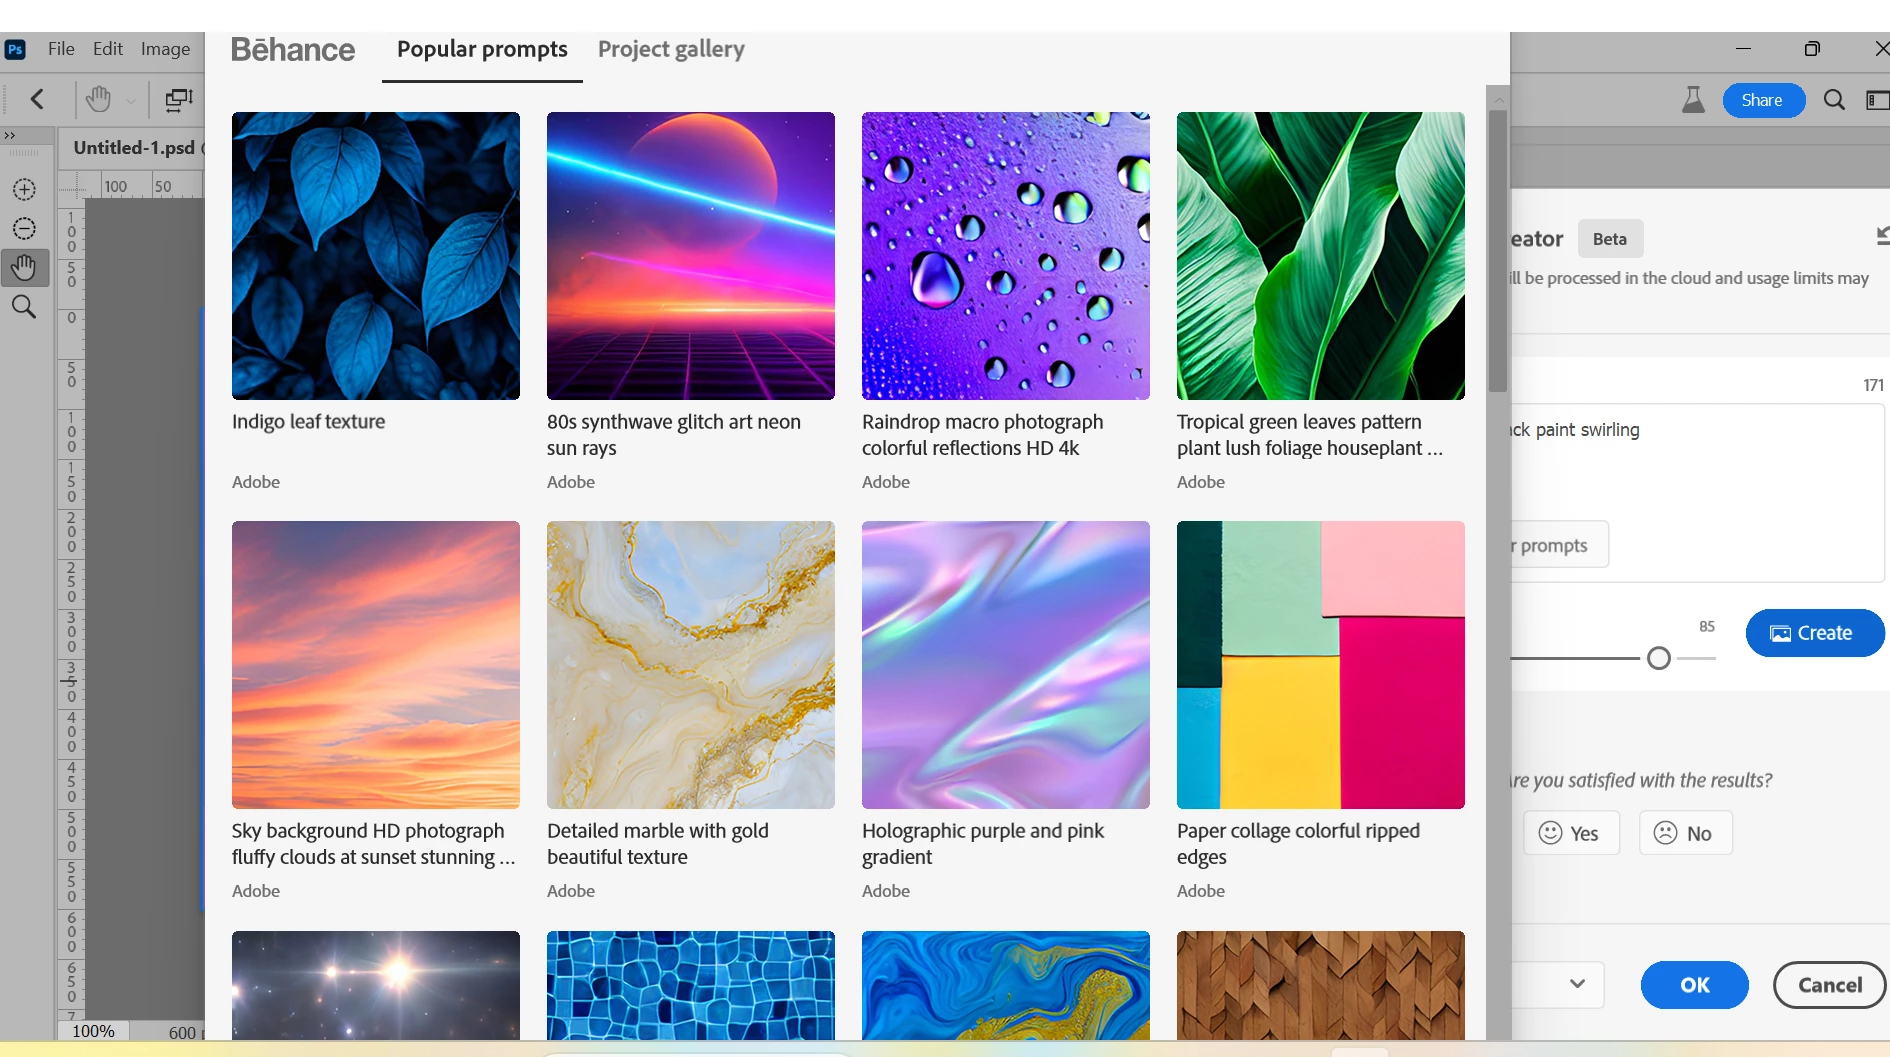
Task: Click the 'Raindrop macro photograph' caption
Action: pyautogui.click(x=983, y=422)
